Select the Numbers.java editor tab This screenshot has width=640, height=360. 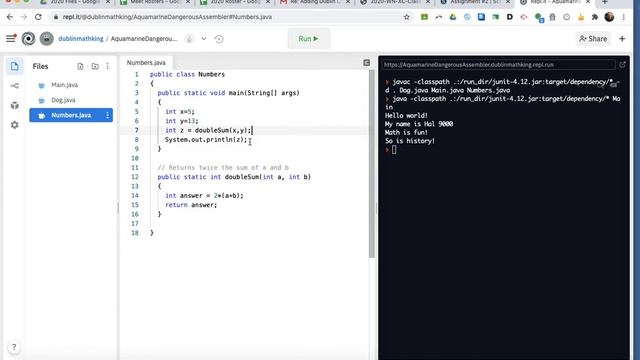pyautogui.click(x=146, y=62)
